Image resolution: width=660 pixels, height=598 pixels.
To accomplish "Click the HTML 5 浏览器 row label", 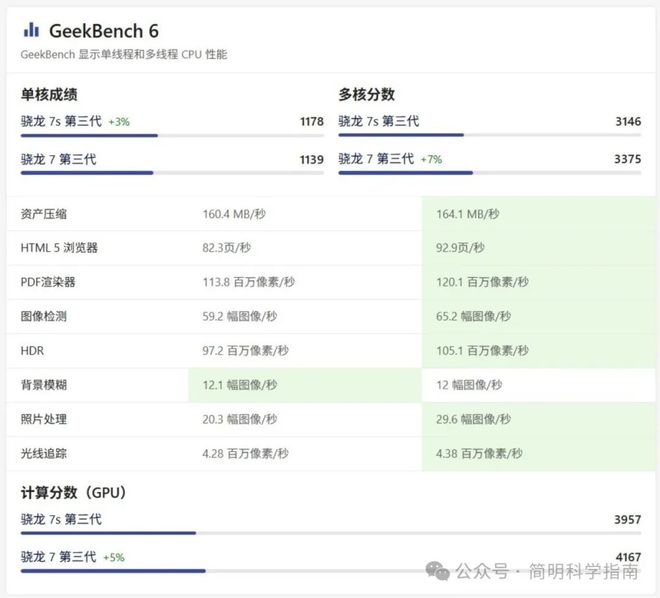I will 59,248.
